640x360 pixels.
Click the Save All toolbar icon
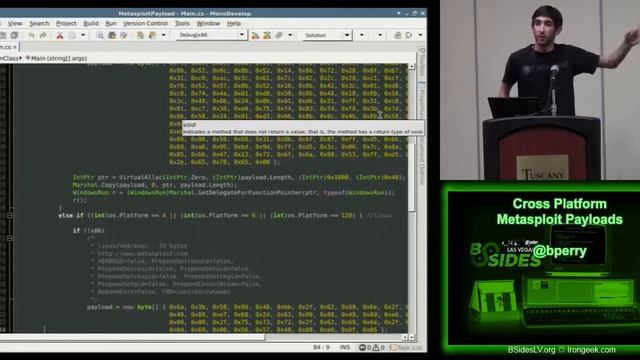click(x=14, y=36)
